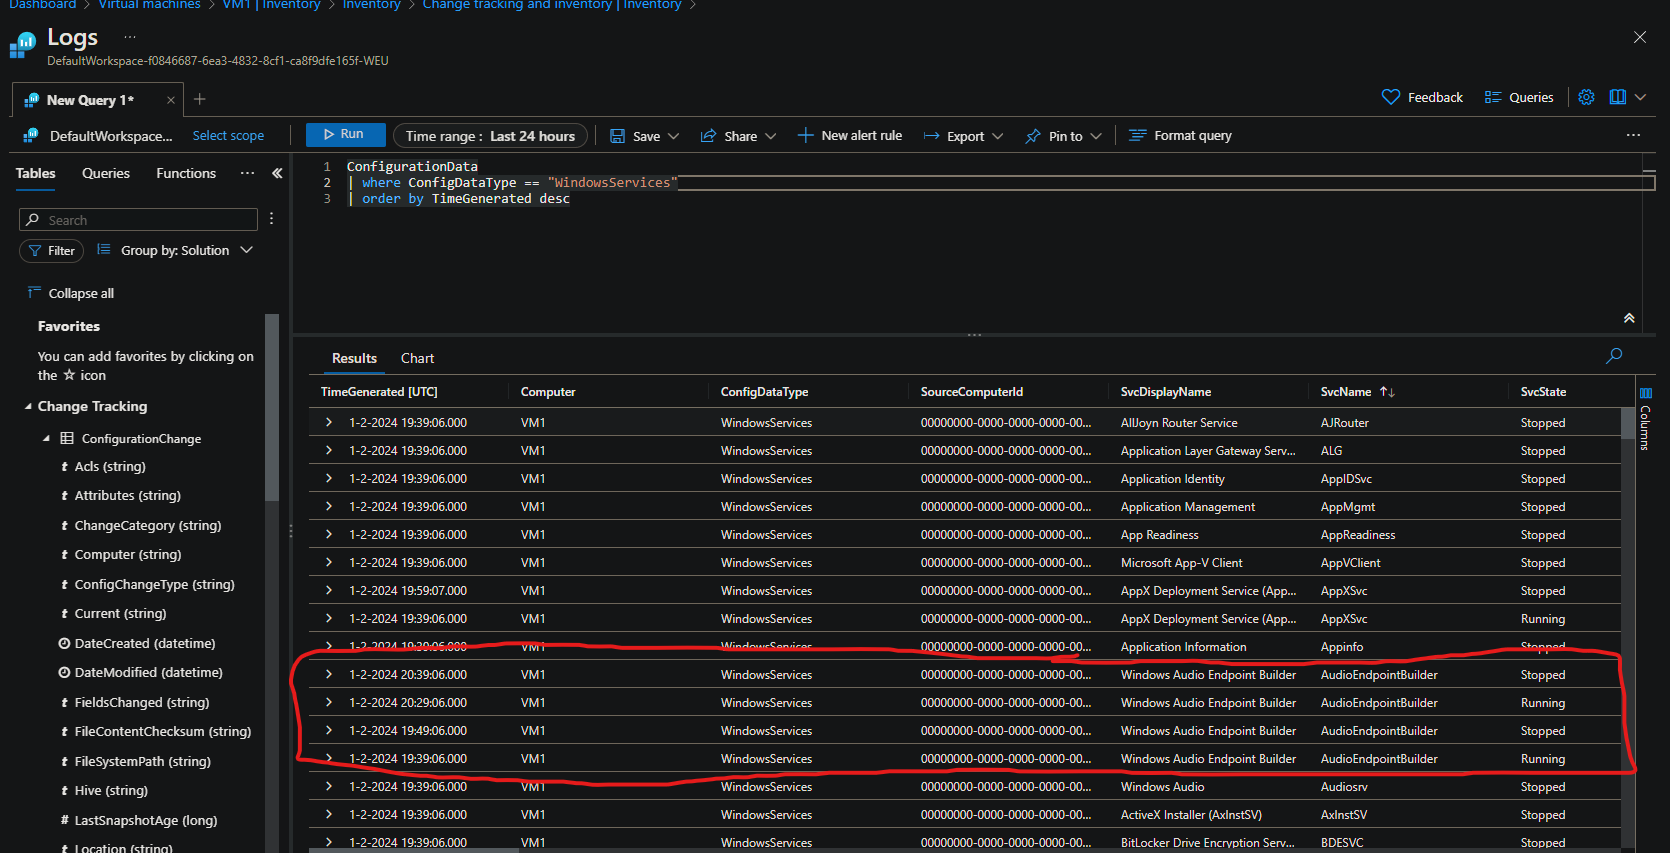The height and width of the screenshot is (853, 1670).
Task: Sort by SvcName column sort arrows
Action: pos(1387,392)
